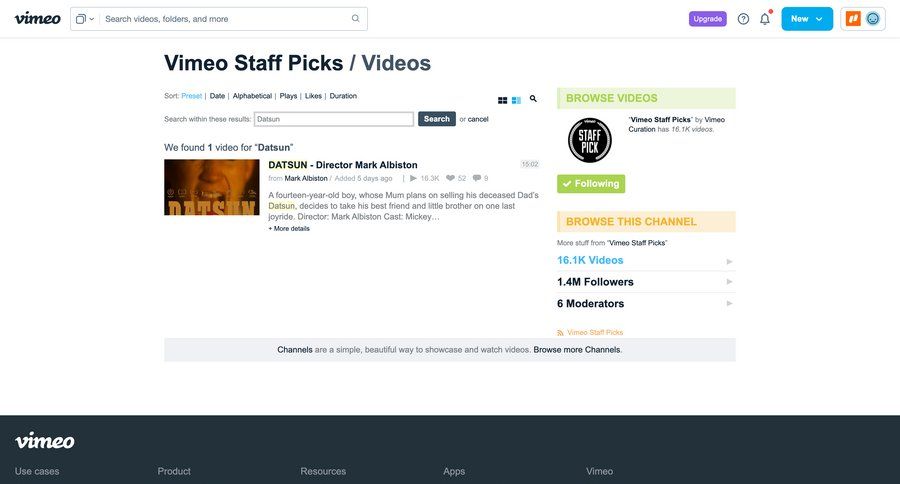Viewport: 900px width, 484px height.
Task: Open the Vimeo Staff Picks RSS link
Action: click(x=595, y=332)
